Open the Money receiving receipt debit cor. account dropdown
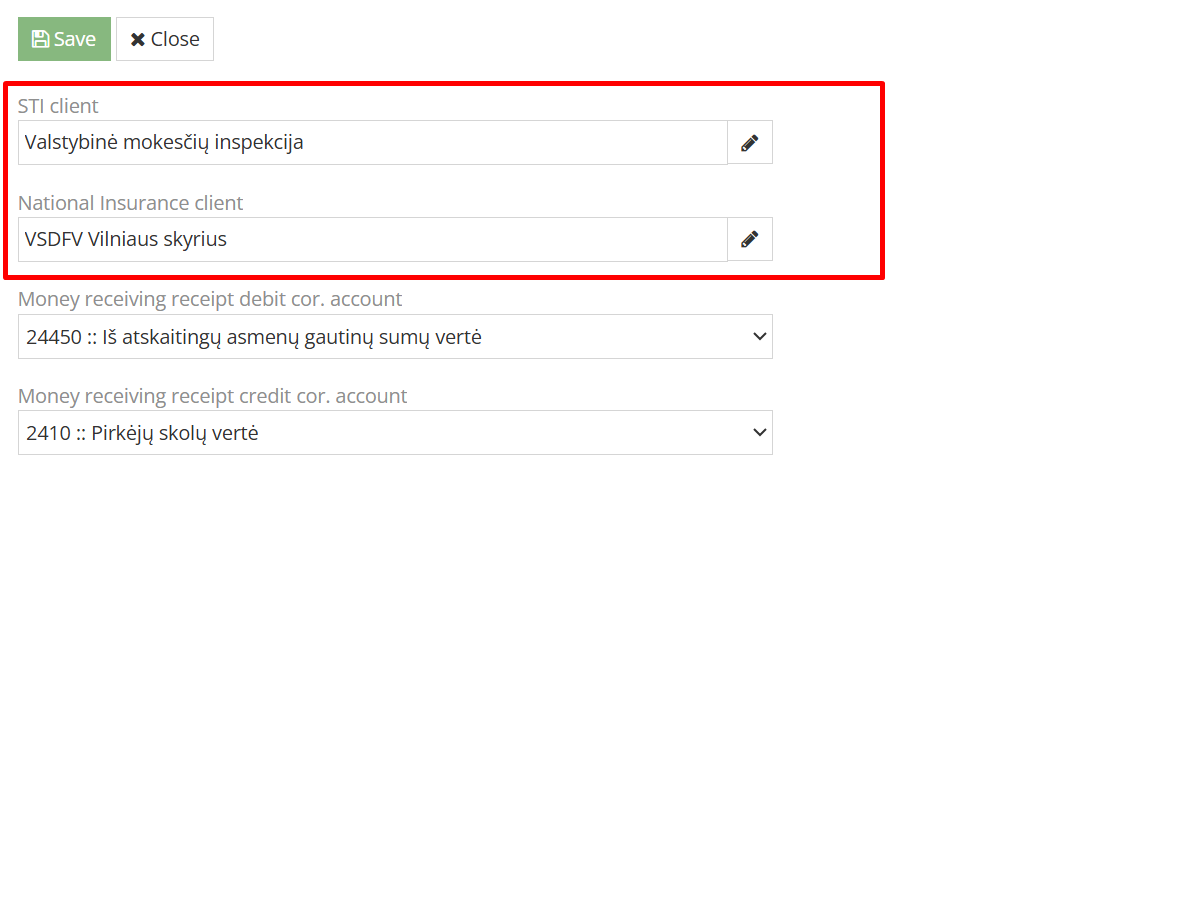Image resolution: width=1200 pixels, height=900 pixels. coord(395,336)
